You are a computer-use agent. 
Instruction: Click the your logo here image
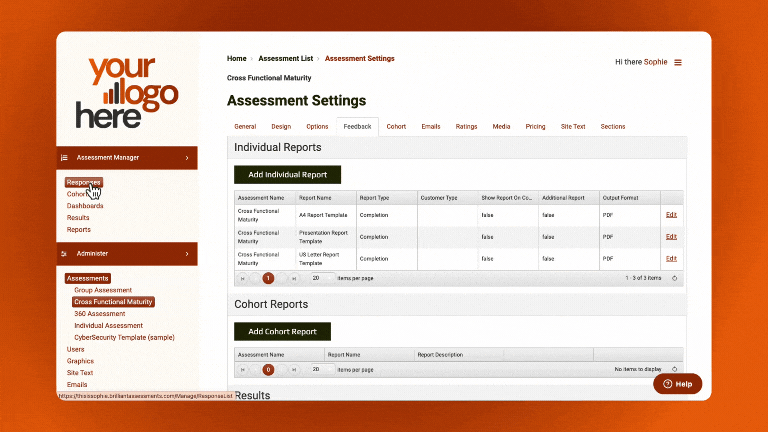127,92
